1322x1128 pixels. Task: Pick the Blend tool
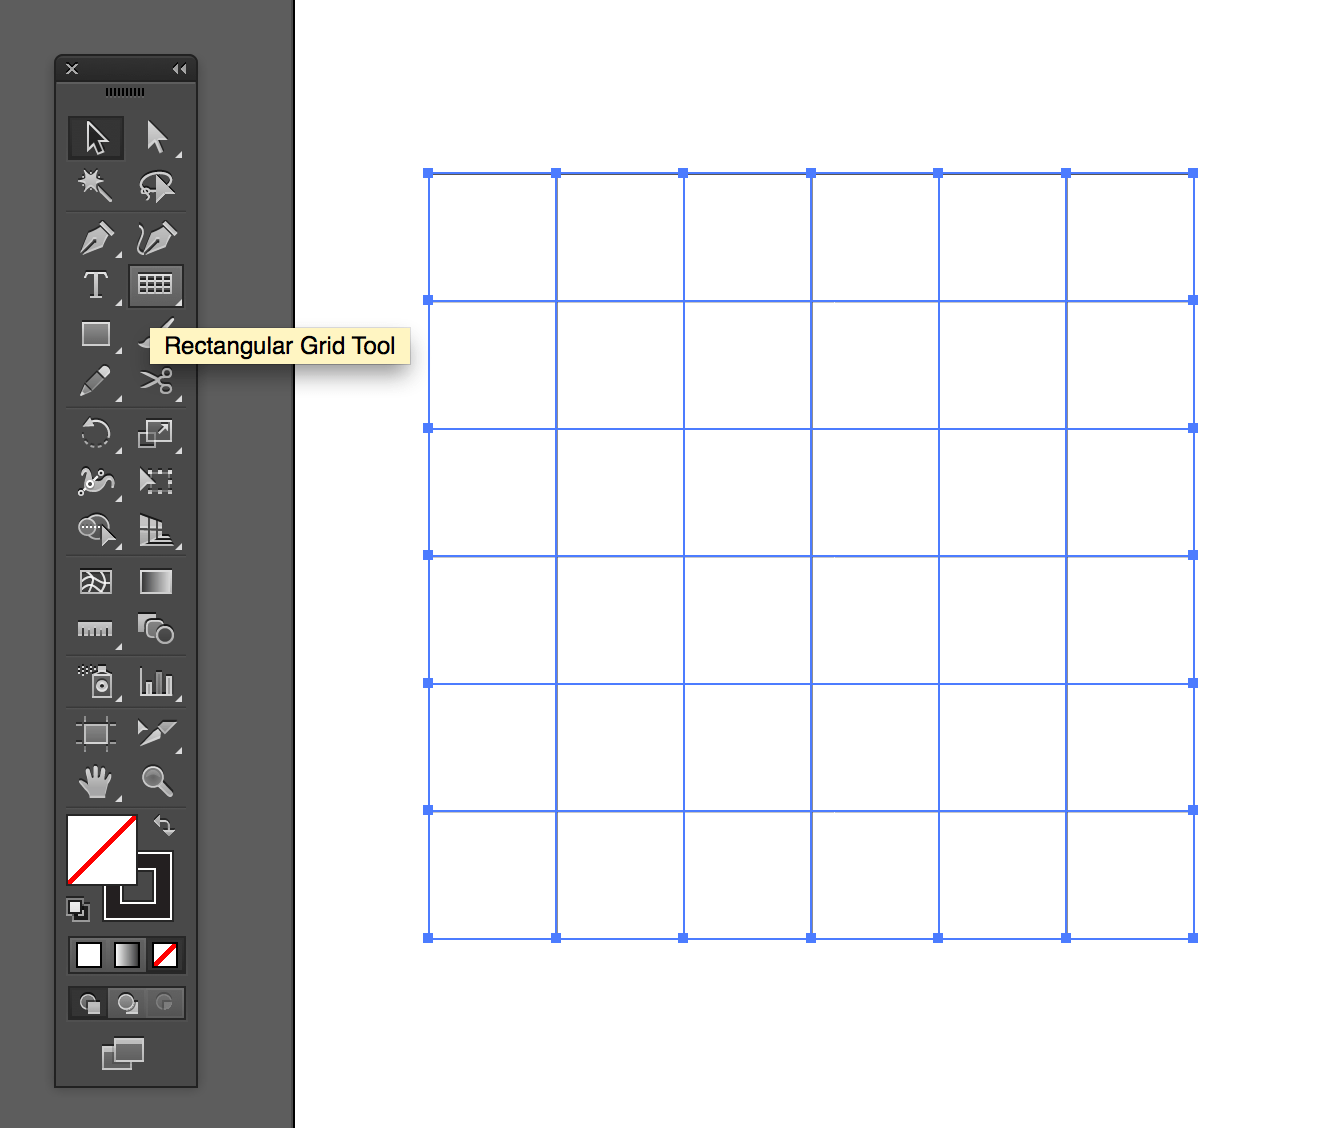[x=156, y=630]
